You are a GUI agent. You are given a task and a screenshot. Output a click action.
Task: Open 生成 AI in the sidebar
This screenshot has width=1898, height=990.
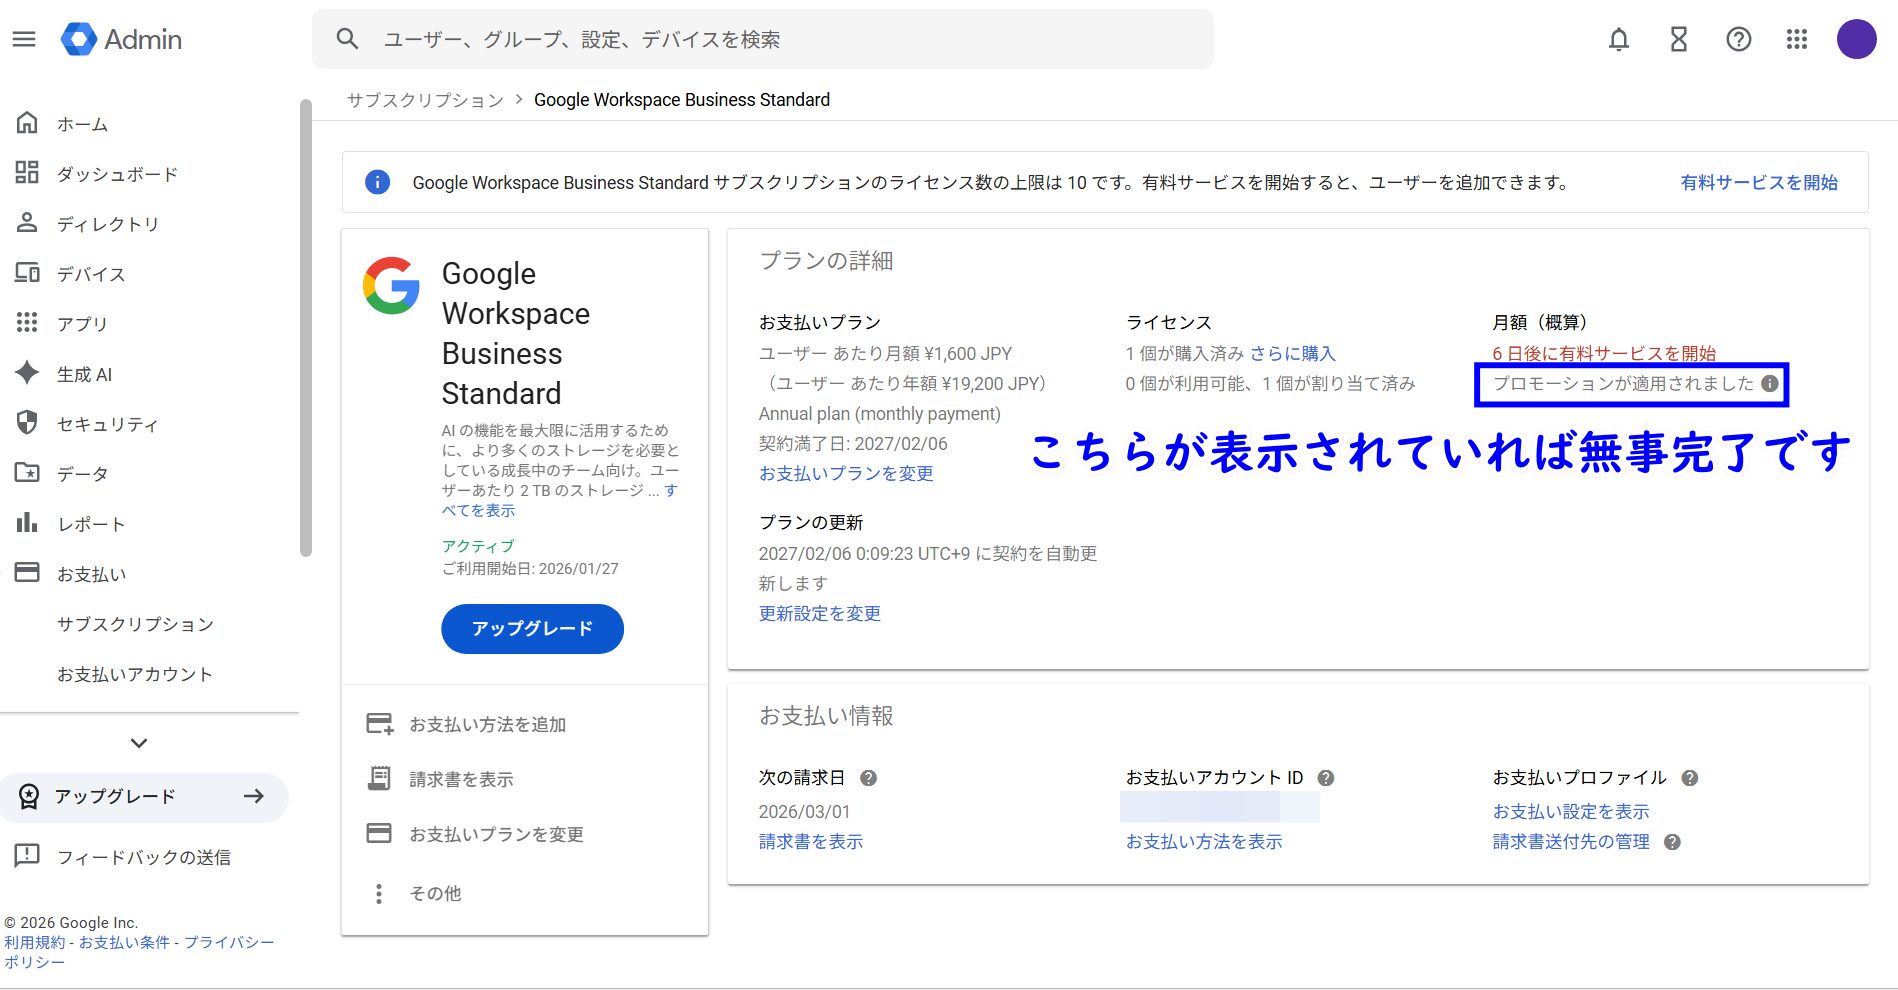pyautogui.click(x=84, y=374)
